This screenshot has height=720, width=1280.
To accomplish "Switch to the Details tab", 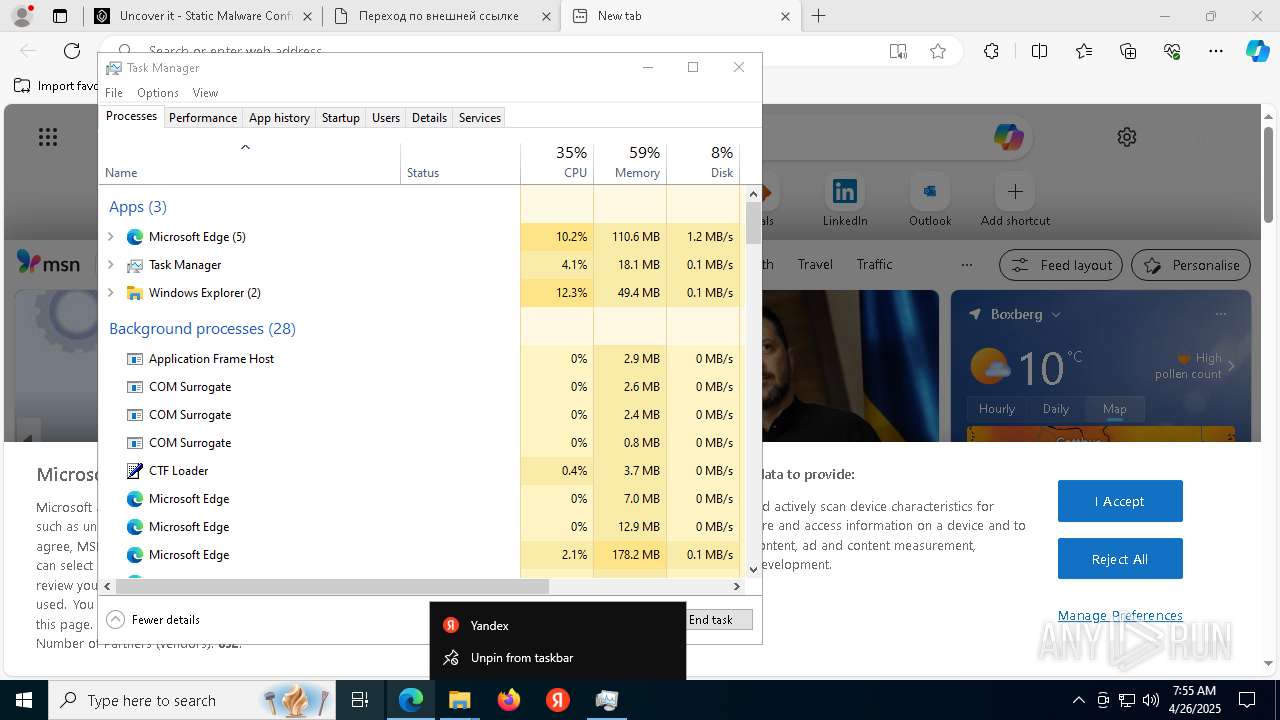I will coord(429,117).
